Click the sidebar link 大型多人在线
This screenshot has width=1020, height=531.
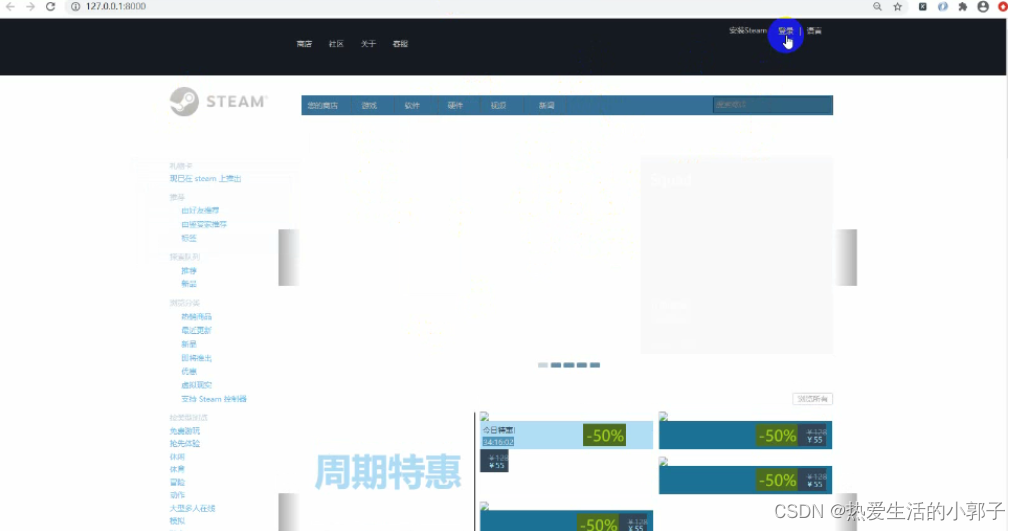[193, 508]
